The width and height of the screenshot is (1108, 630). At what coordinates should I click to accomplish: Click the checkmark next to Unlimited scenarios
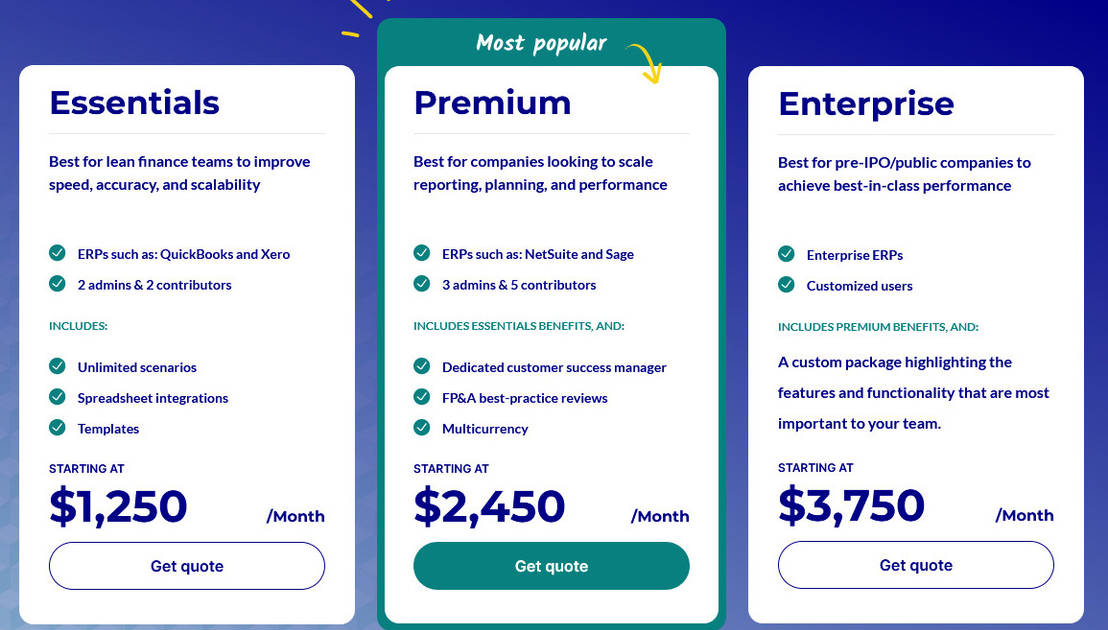pyautogui.click(x=57, y=367)
